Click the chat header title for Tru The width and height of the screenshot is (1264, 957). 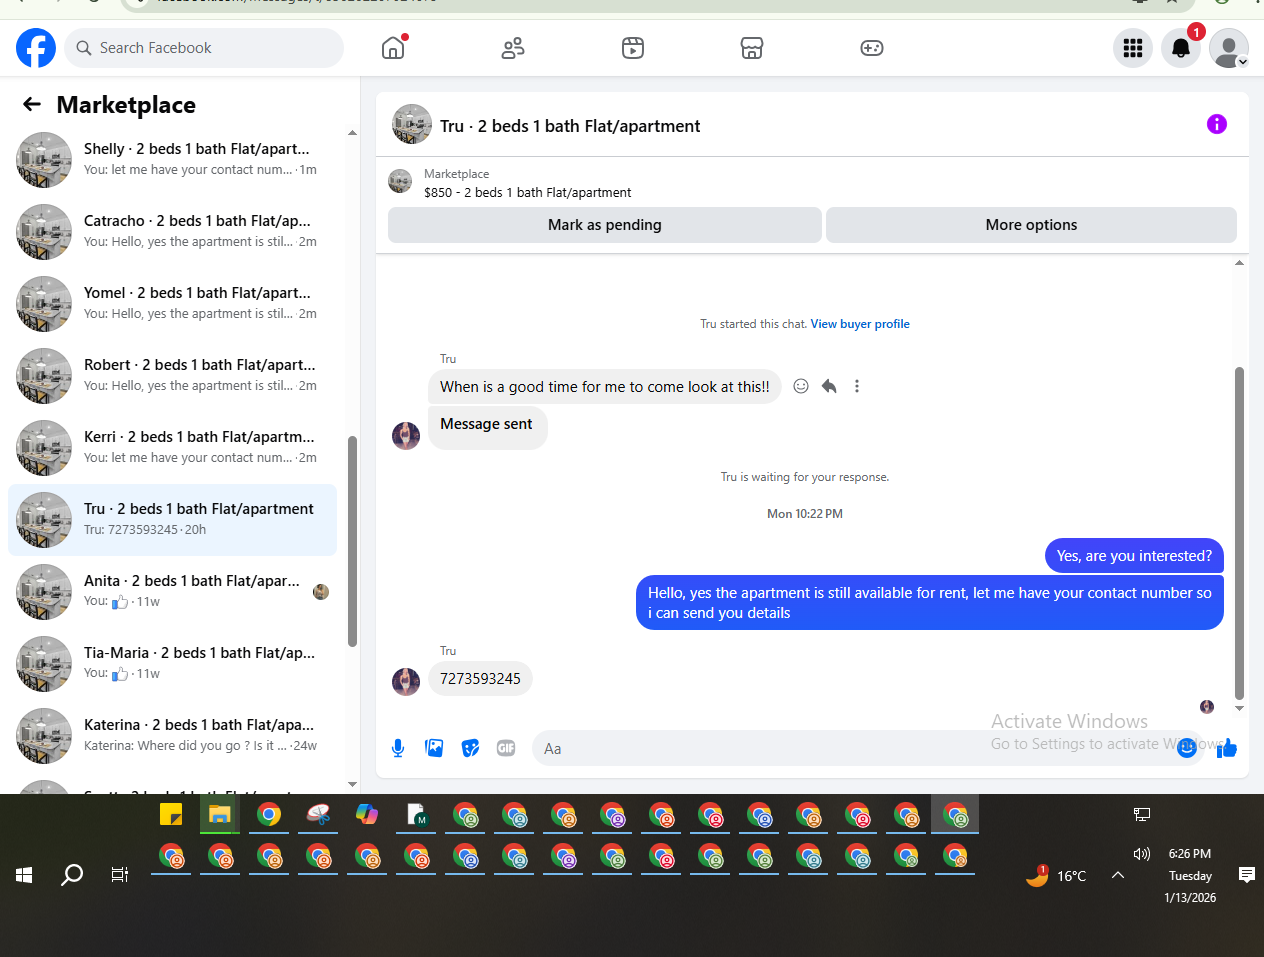(570, 126)
